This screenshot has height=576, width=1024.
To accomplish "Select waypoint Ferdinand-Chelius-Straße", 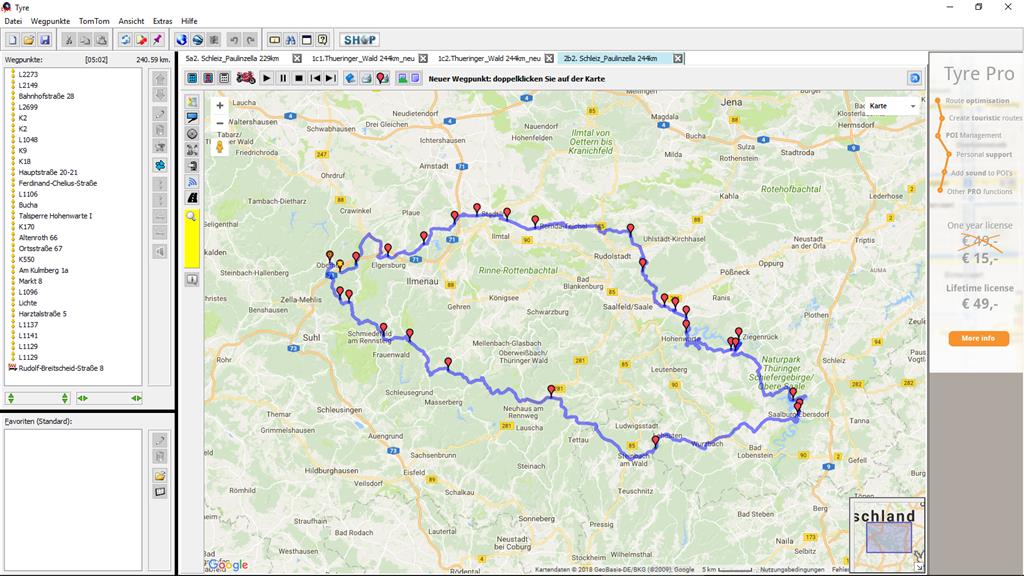I will (57, 183).
